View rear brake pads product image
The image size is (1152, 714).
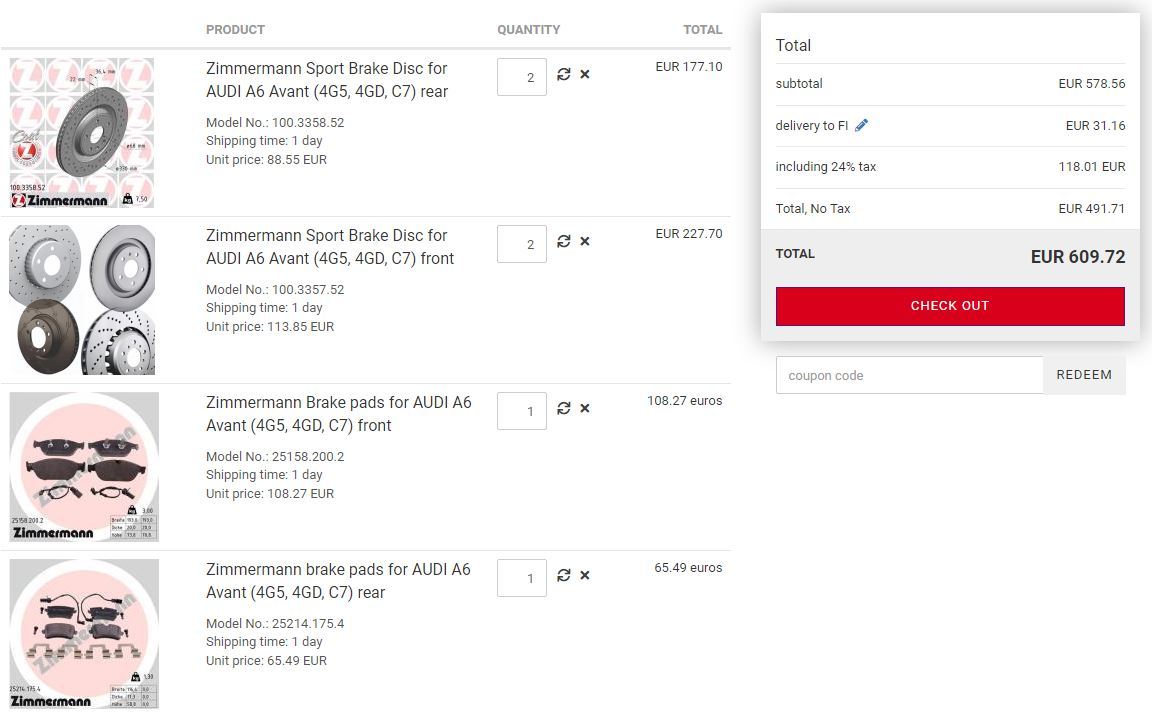pos(83,634)
